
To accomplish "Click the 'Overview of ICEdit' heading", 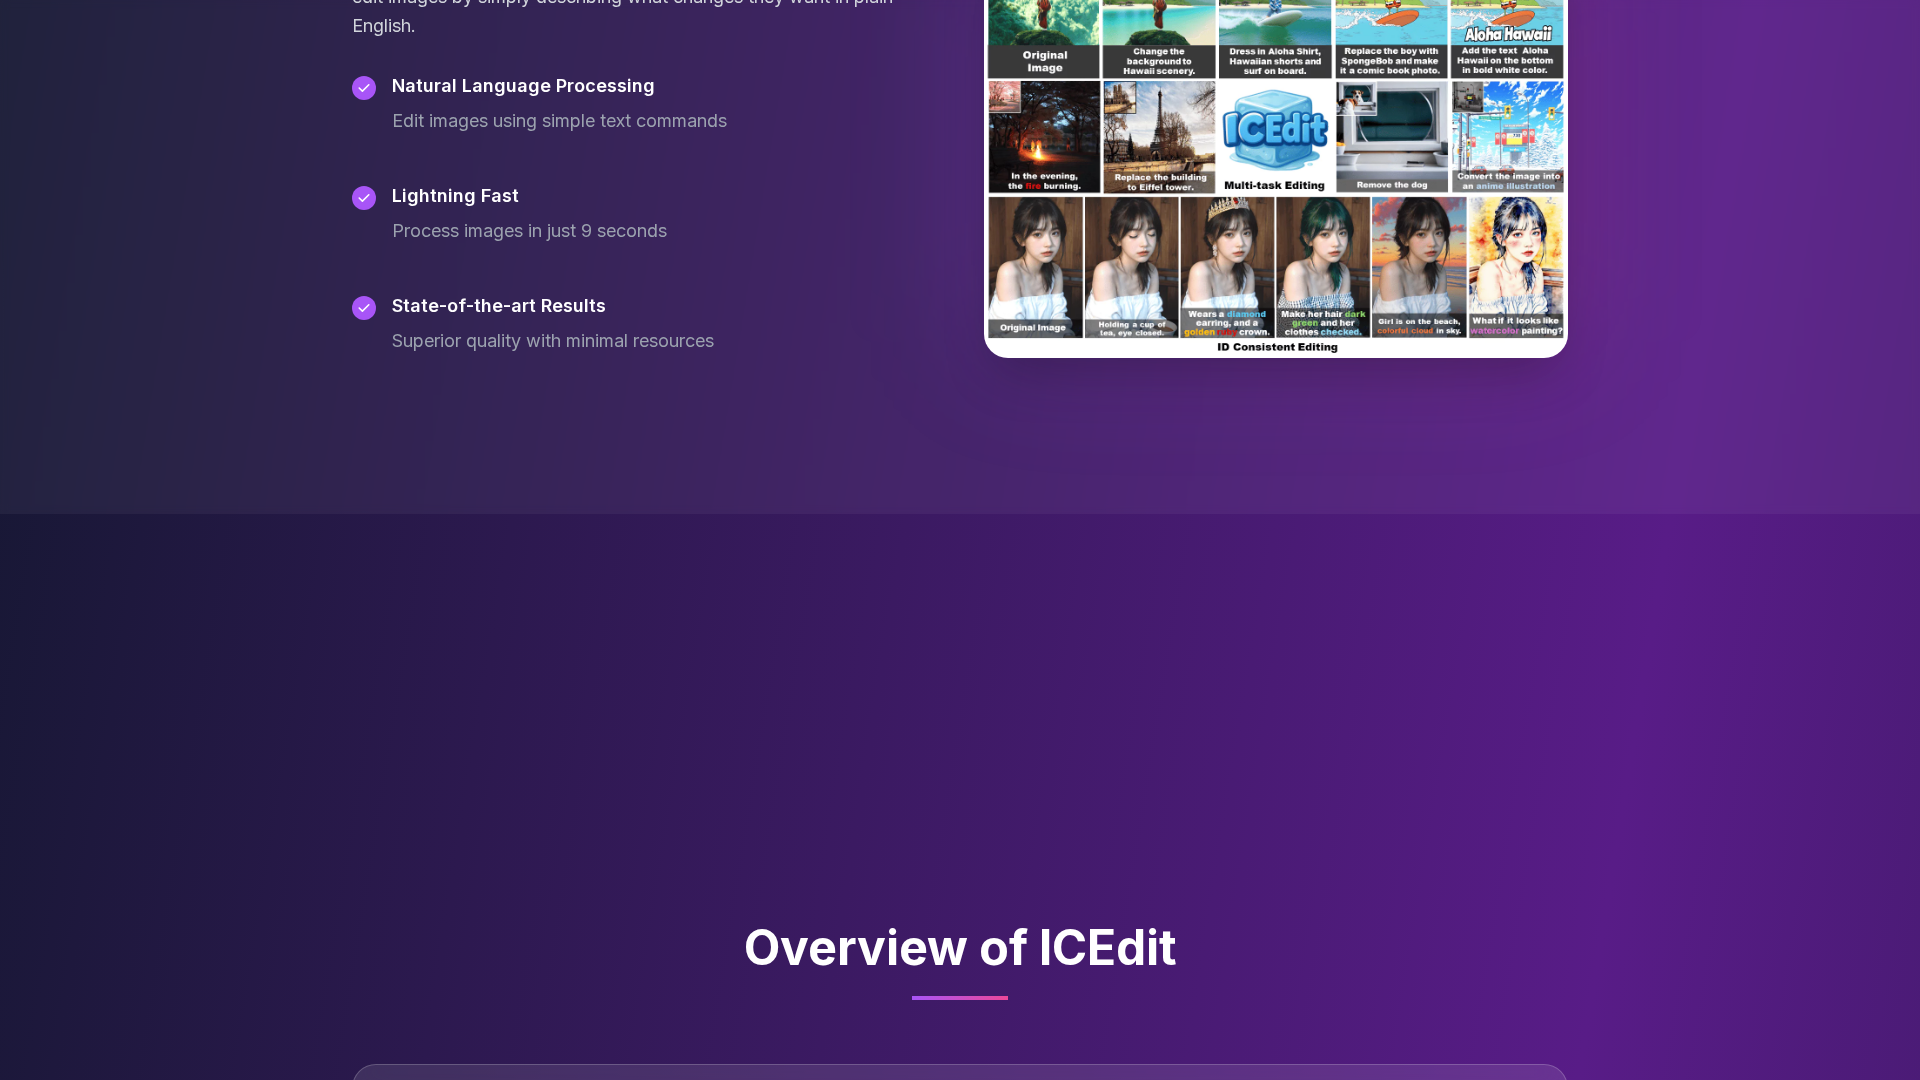I will (959, 946).
